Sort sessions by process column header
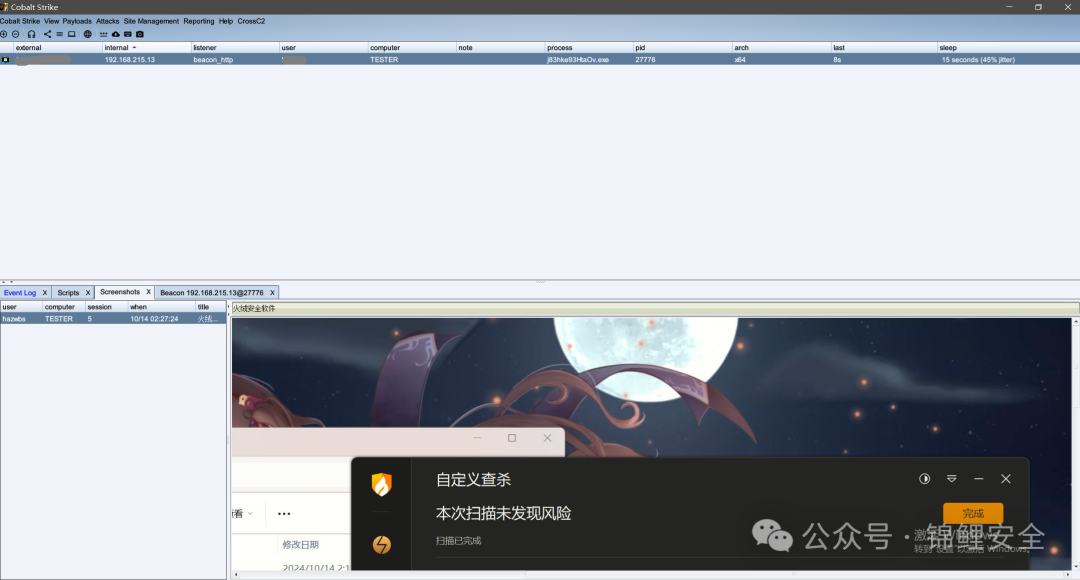The width and height of the screenshot is (1080, 580). [x=588, y=48]
